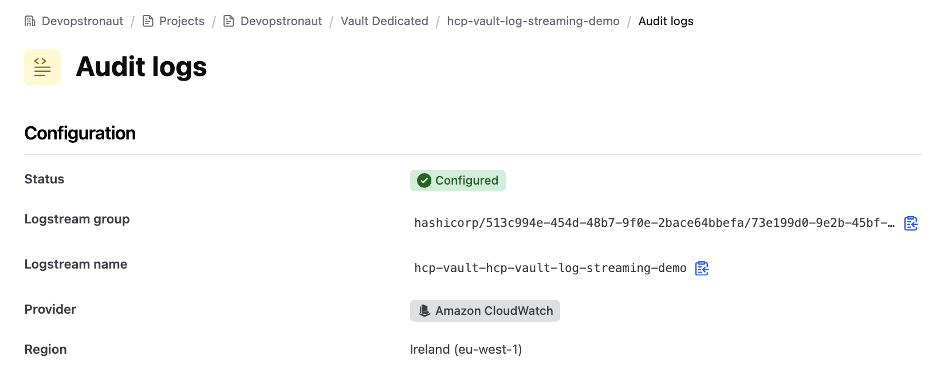Click the document icon before Projects breadcrumb

148,21
